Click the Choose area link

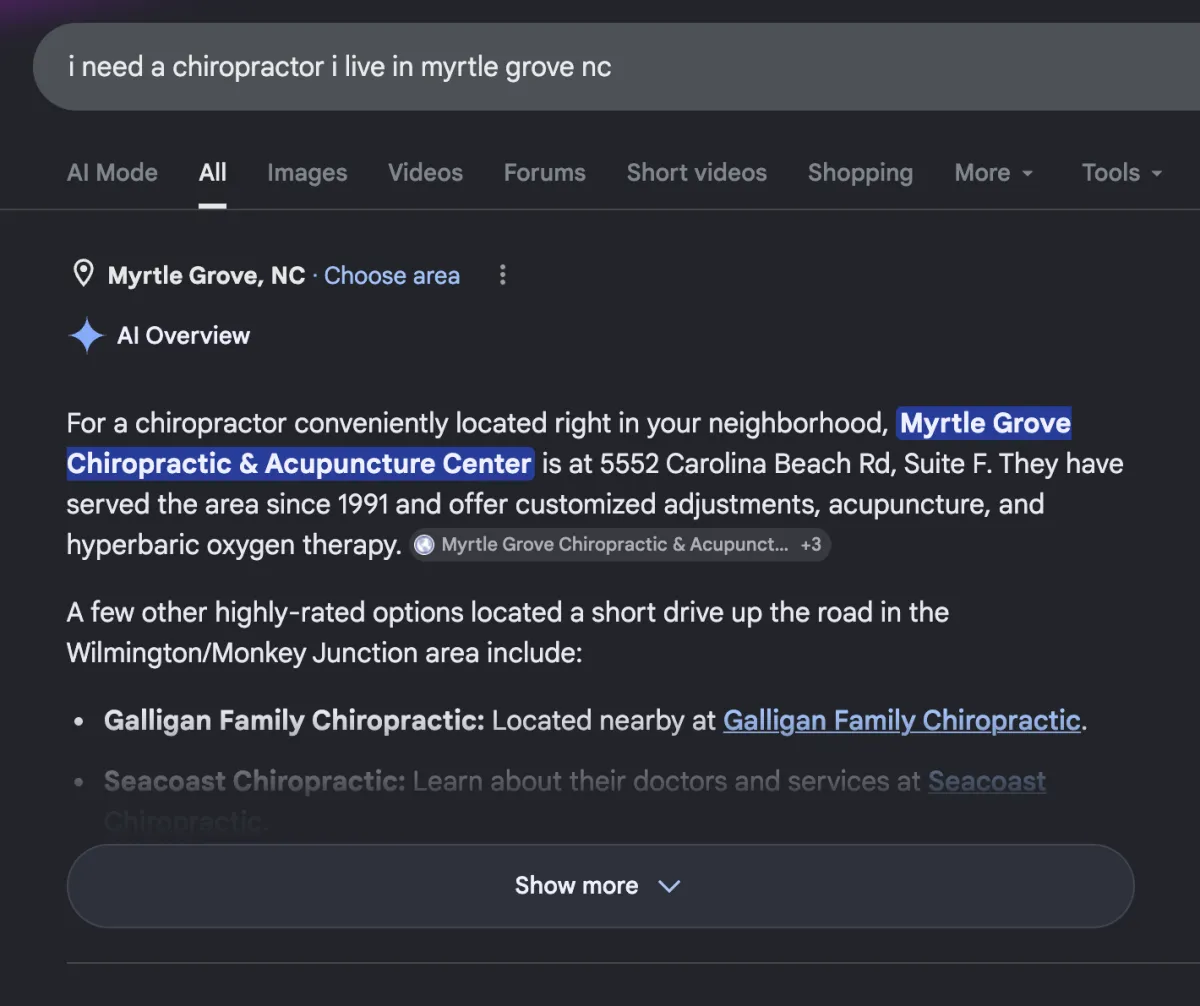(392, 275)
